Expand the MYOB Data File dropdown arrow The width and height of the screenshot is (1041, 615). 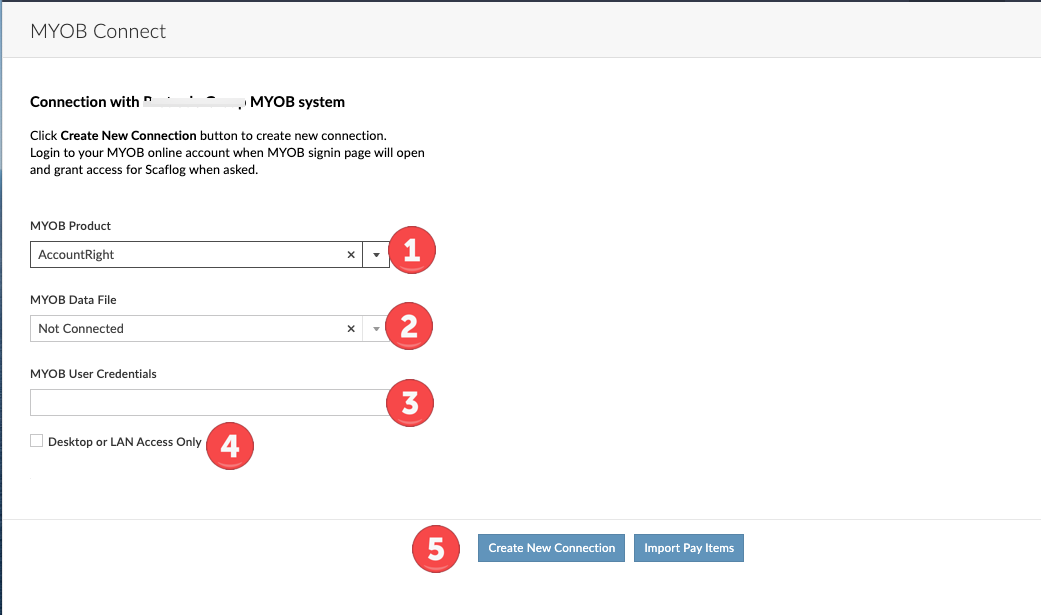pos(376,329)
